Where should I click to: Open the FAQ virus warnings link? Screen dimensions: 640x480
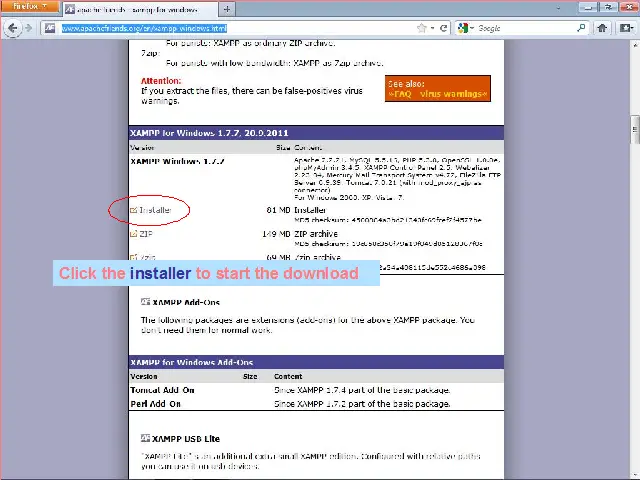pos(438,94)
